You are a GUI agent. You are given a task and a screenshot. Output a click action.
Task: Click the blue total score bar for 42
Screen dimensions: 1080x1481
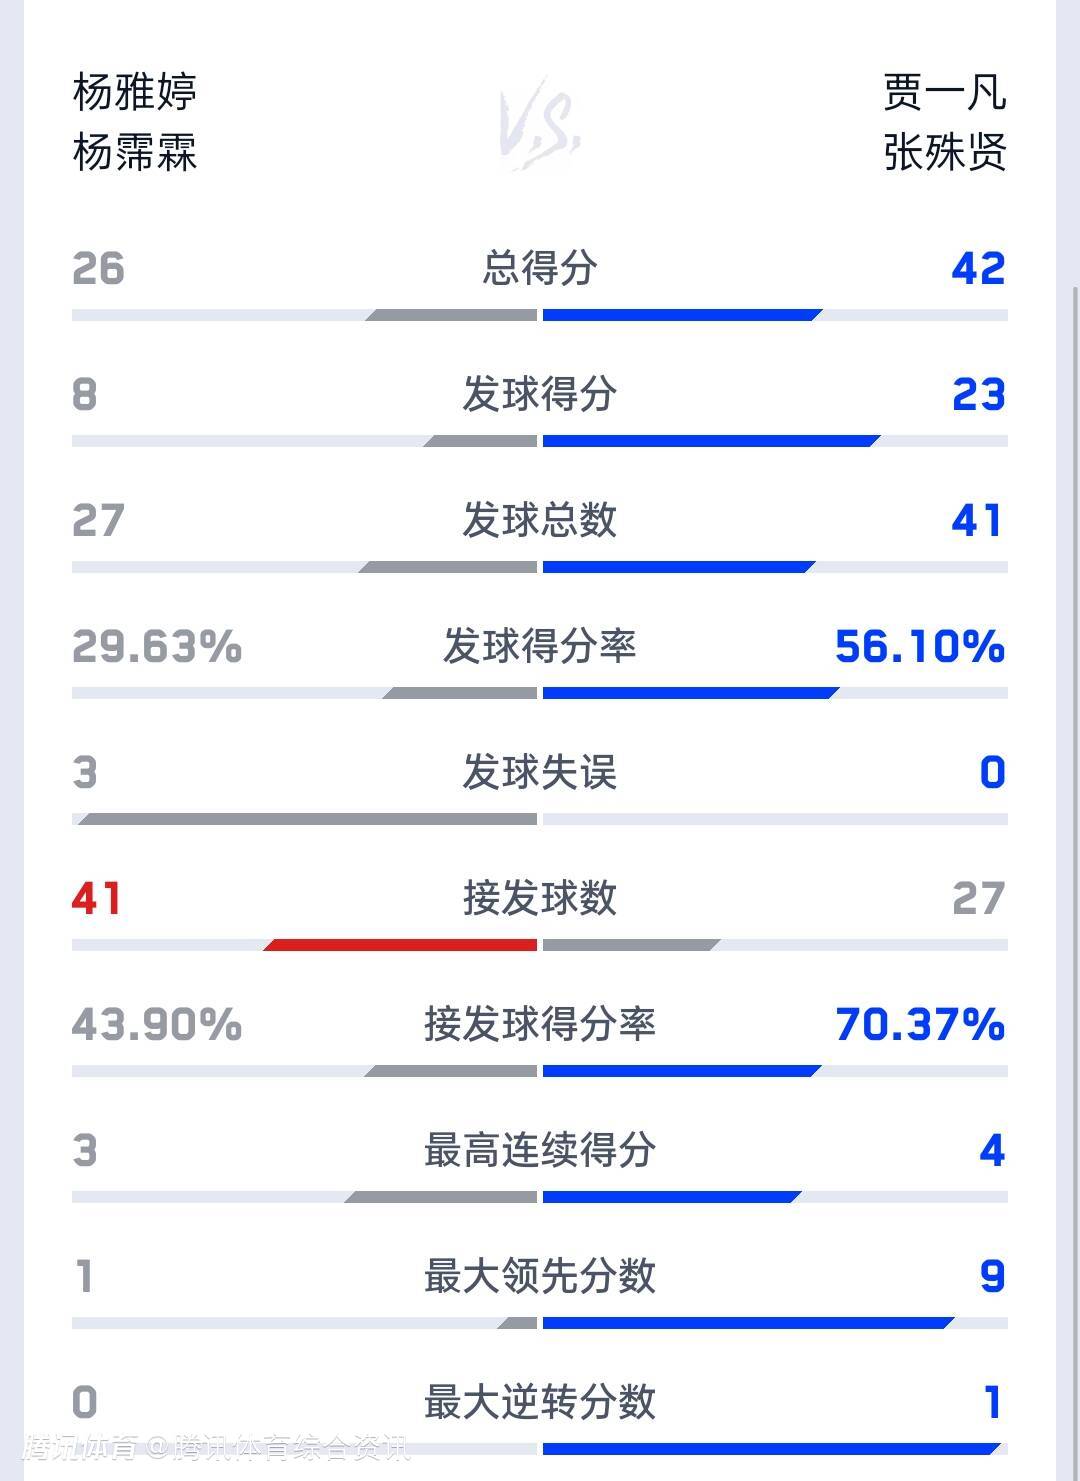coord(680,316)
